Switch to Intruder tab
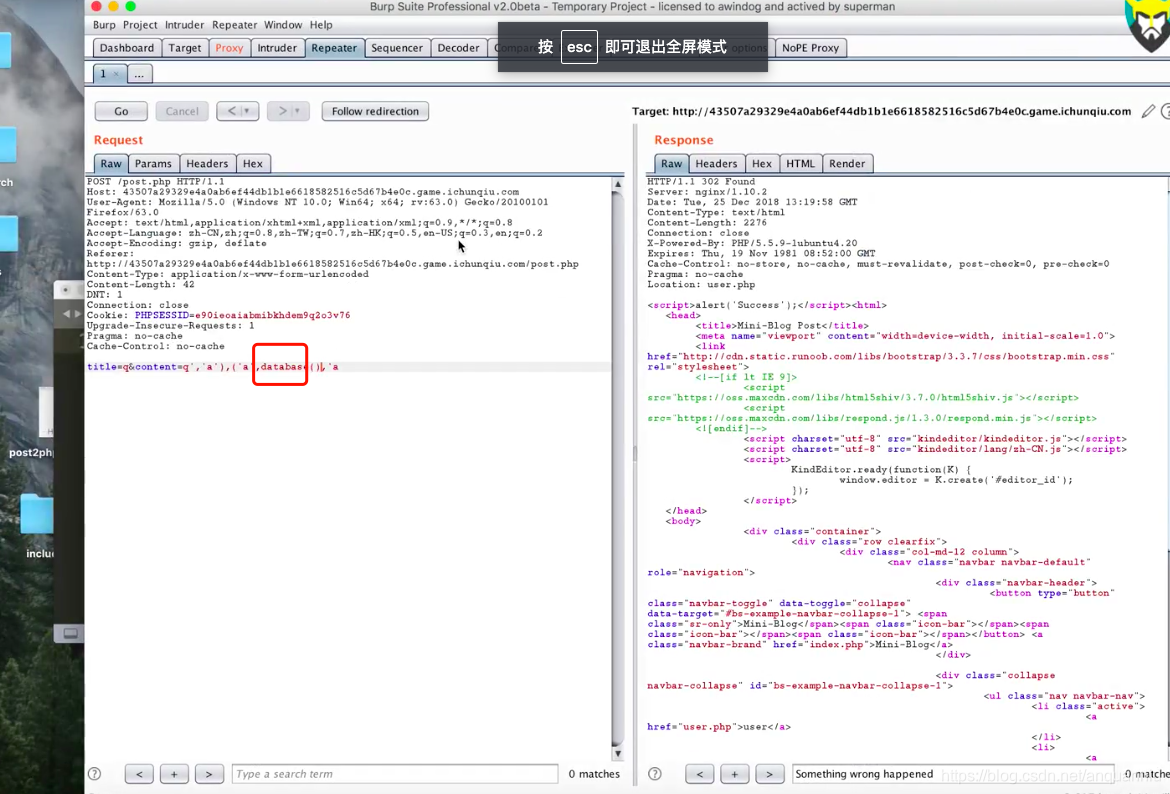1170x794 pixels. pyautogui.click(x=277, y=48)
